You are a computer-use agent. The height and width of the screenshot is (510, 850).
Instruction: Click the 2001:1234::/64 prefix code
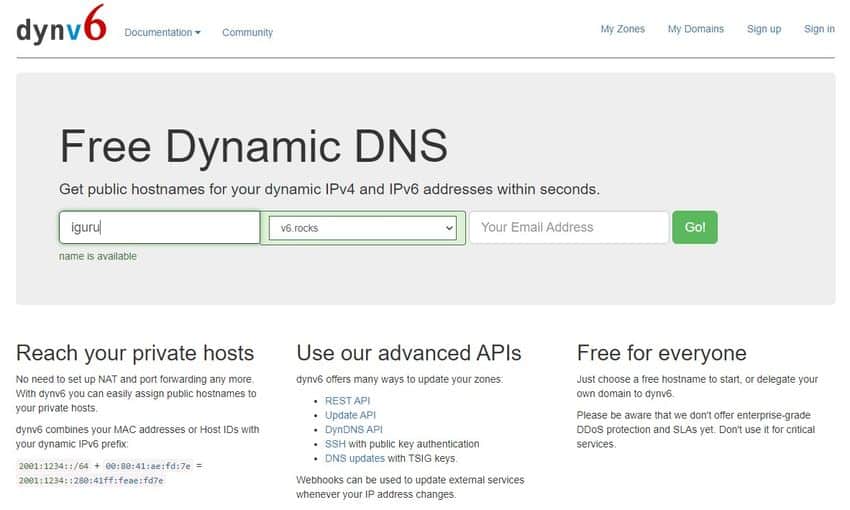coord(54,466)
